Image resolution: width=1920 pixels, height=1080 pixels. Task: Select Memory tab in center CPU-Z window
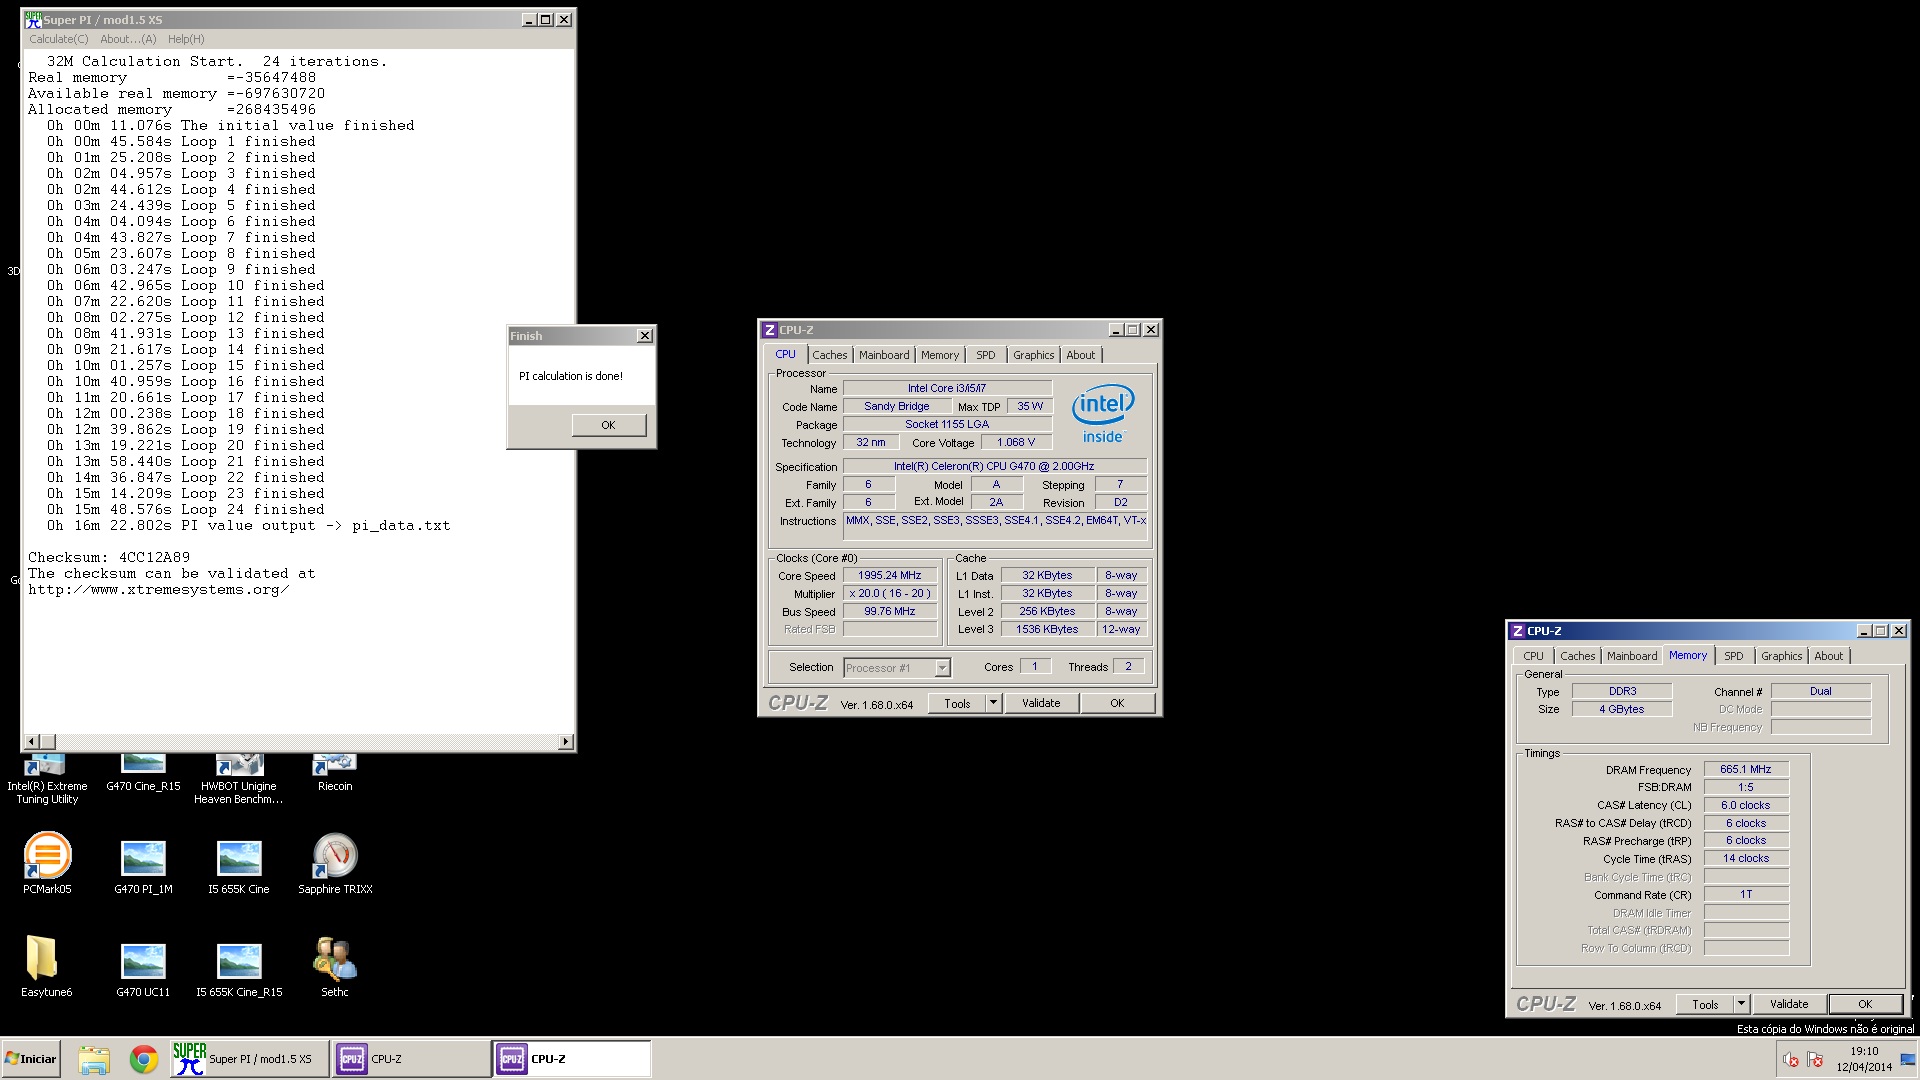pyautogui.click(x=940, y=355)
